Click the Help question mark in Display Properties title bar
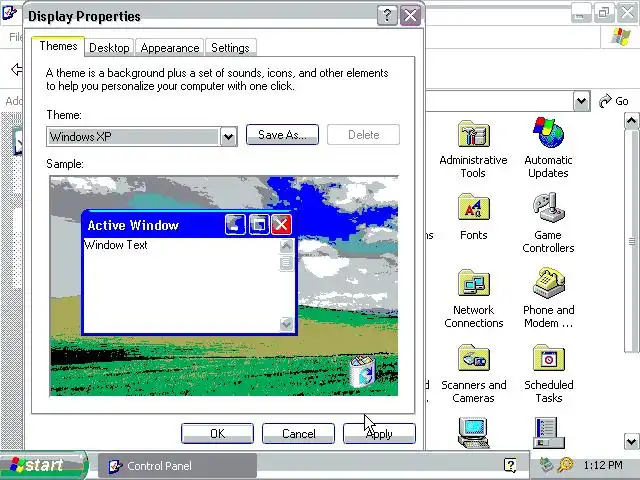 pos(387,16)
